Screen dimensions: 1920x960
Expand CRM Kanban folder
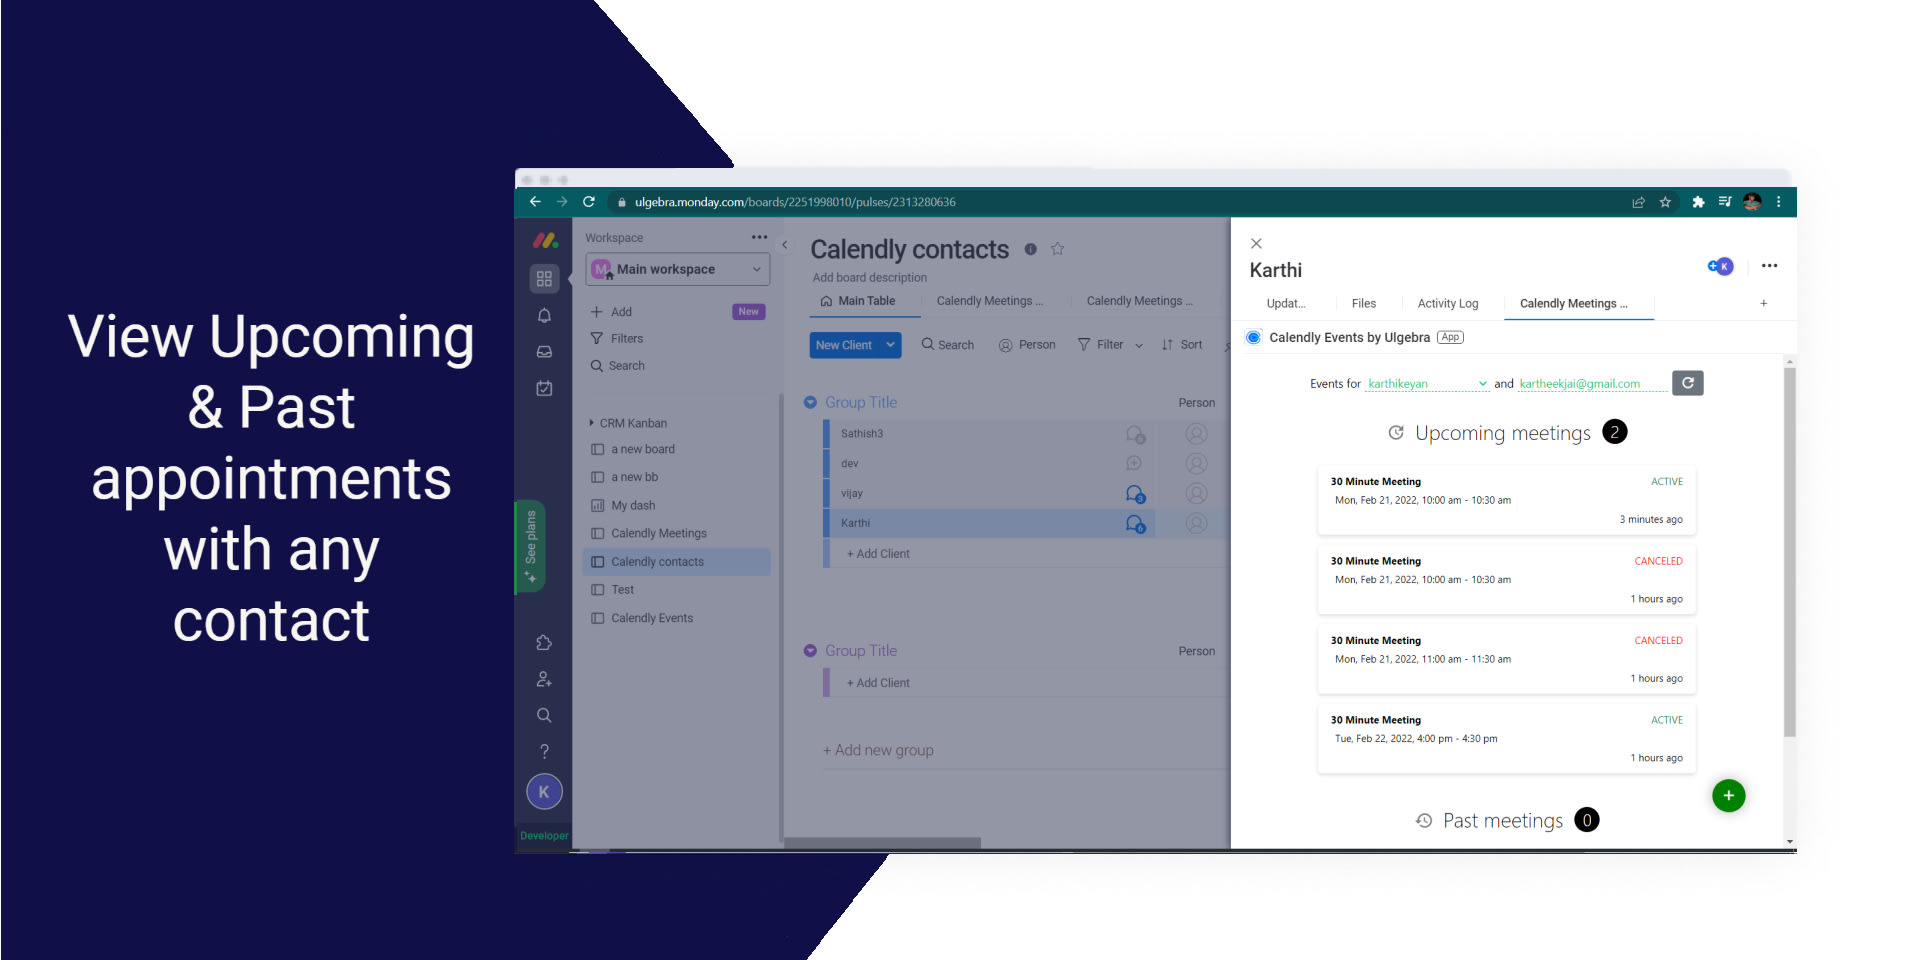coord(592,423)
